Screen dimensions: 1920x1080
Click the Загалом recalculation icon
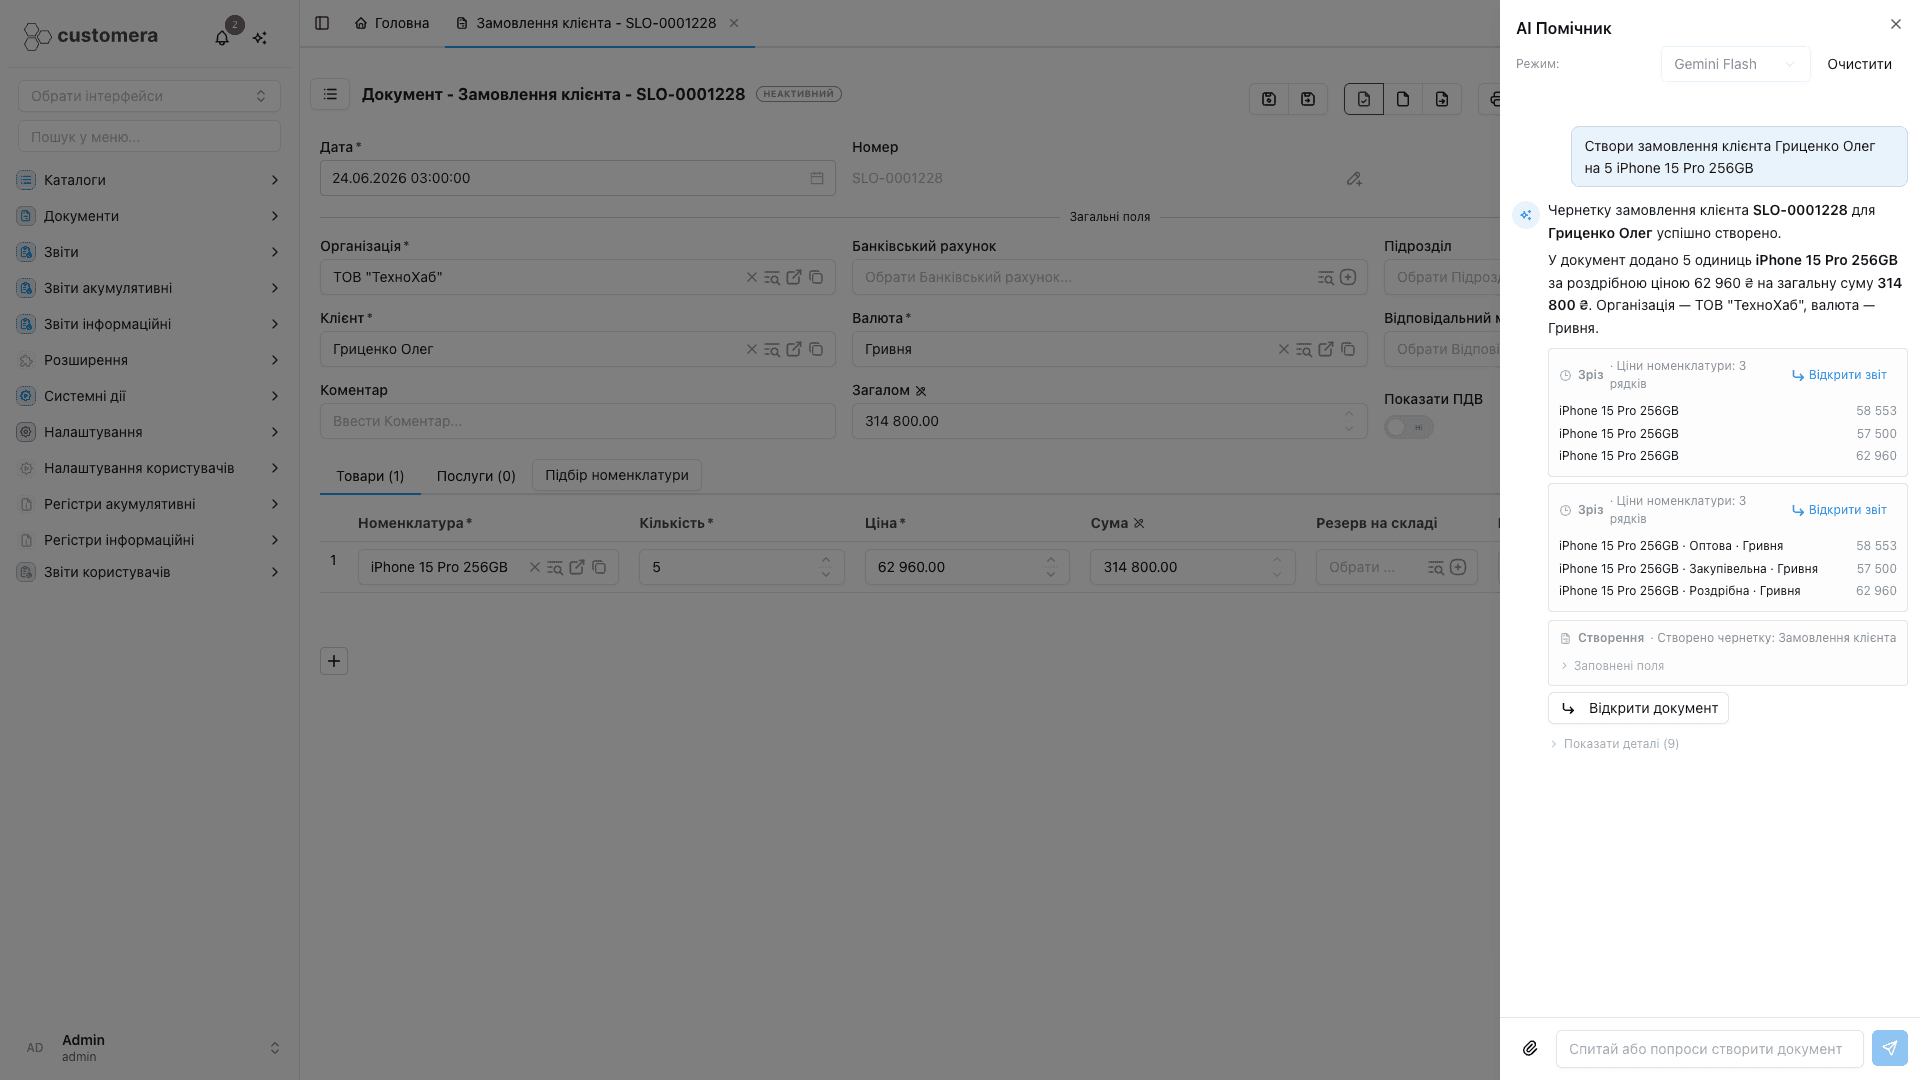[921, 391]
